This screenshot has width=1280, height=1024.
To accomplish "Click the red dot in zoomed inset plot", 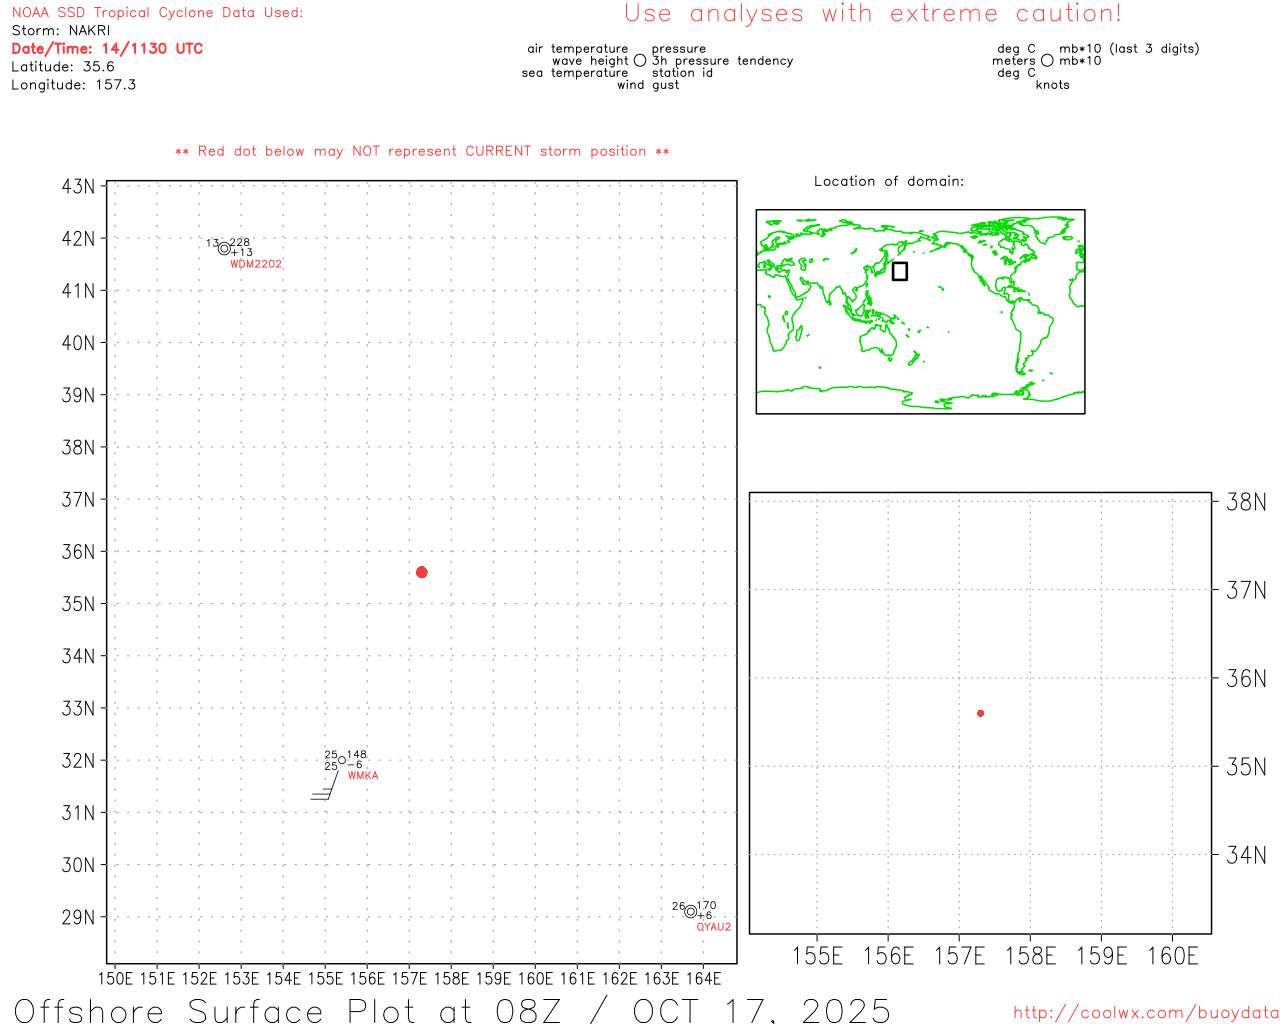I will (981, 713).
